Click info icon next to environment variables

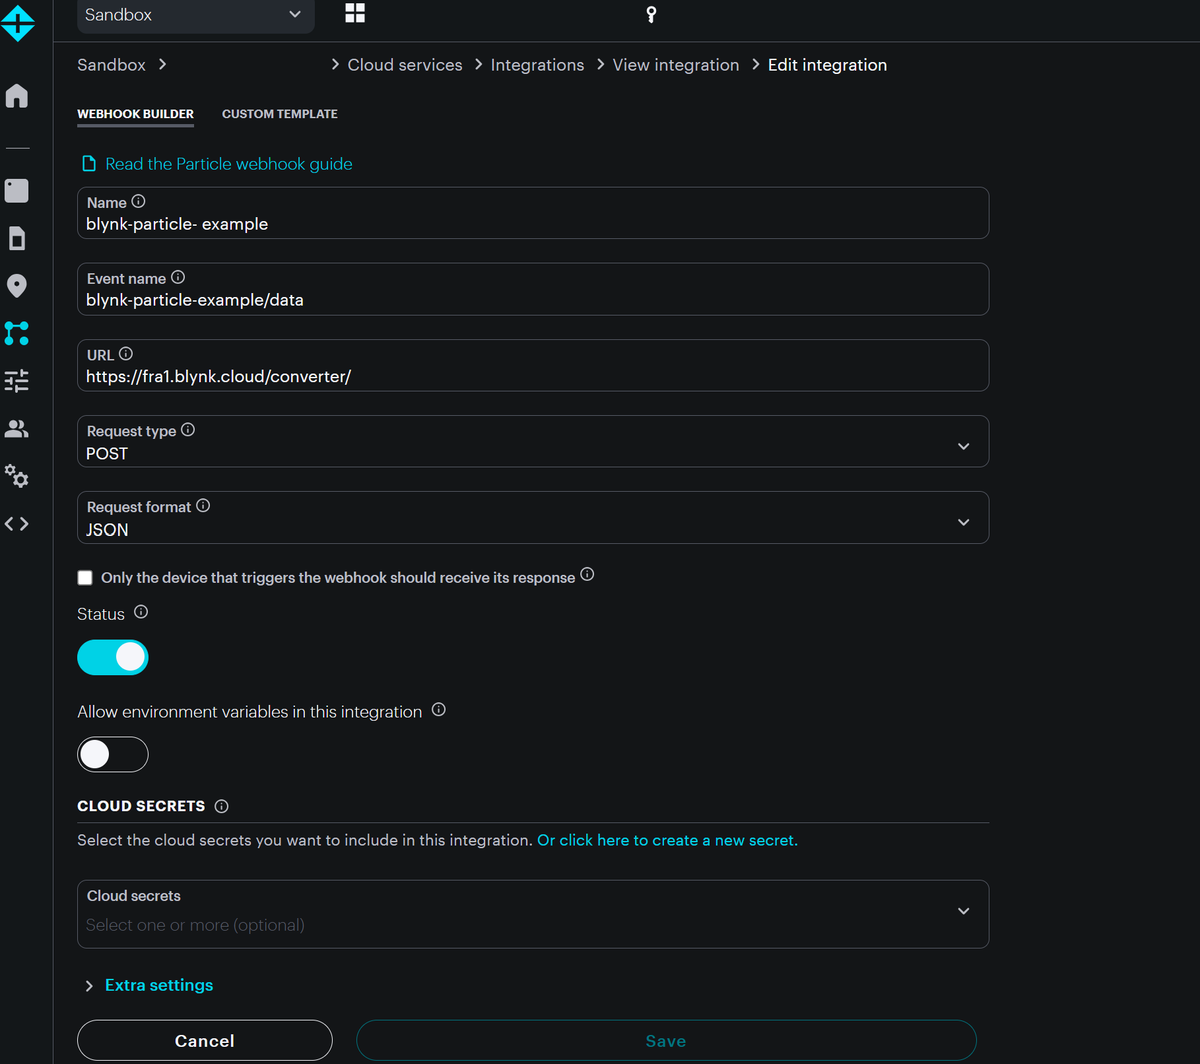(438, 710)
